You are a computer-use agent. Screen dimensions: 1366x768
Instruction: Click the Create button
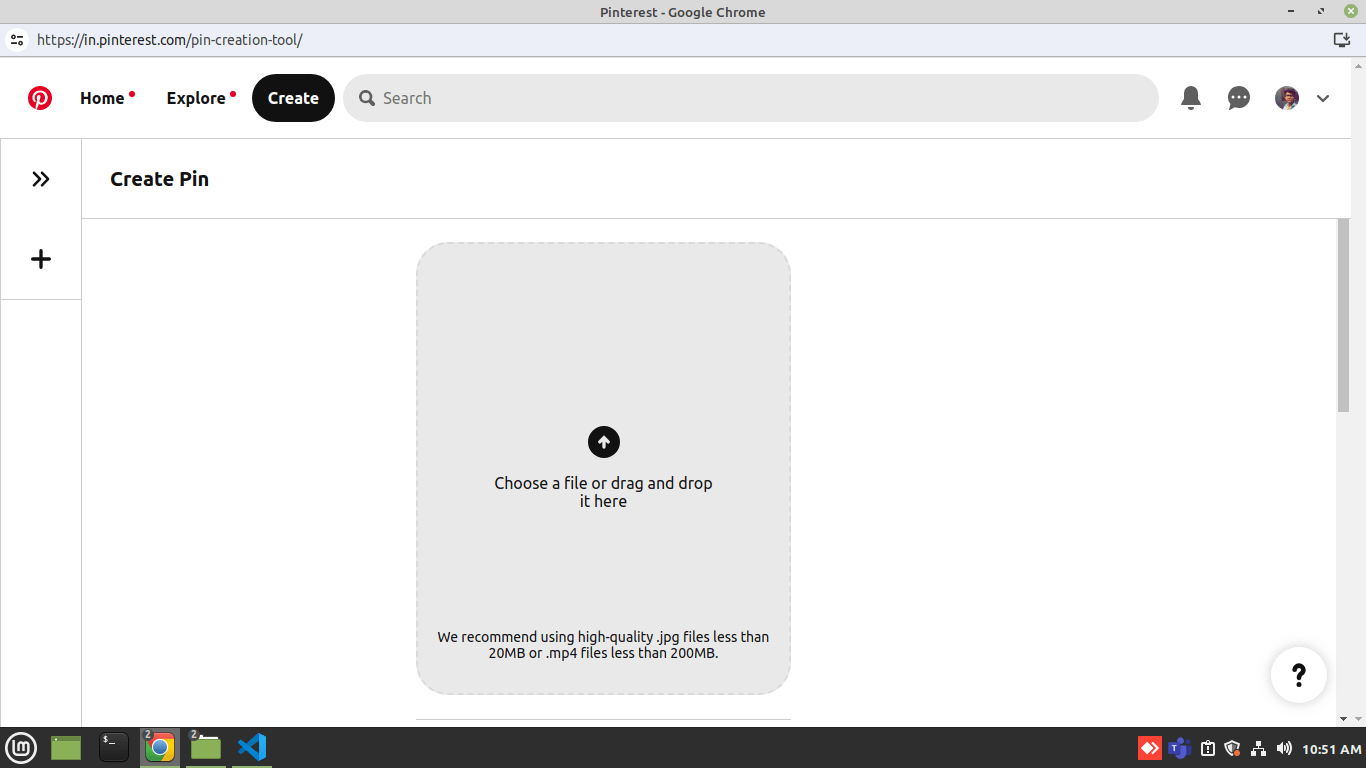293,97
